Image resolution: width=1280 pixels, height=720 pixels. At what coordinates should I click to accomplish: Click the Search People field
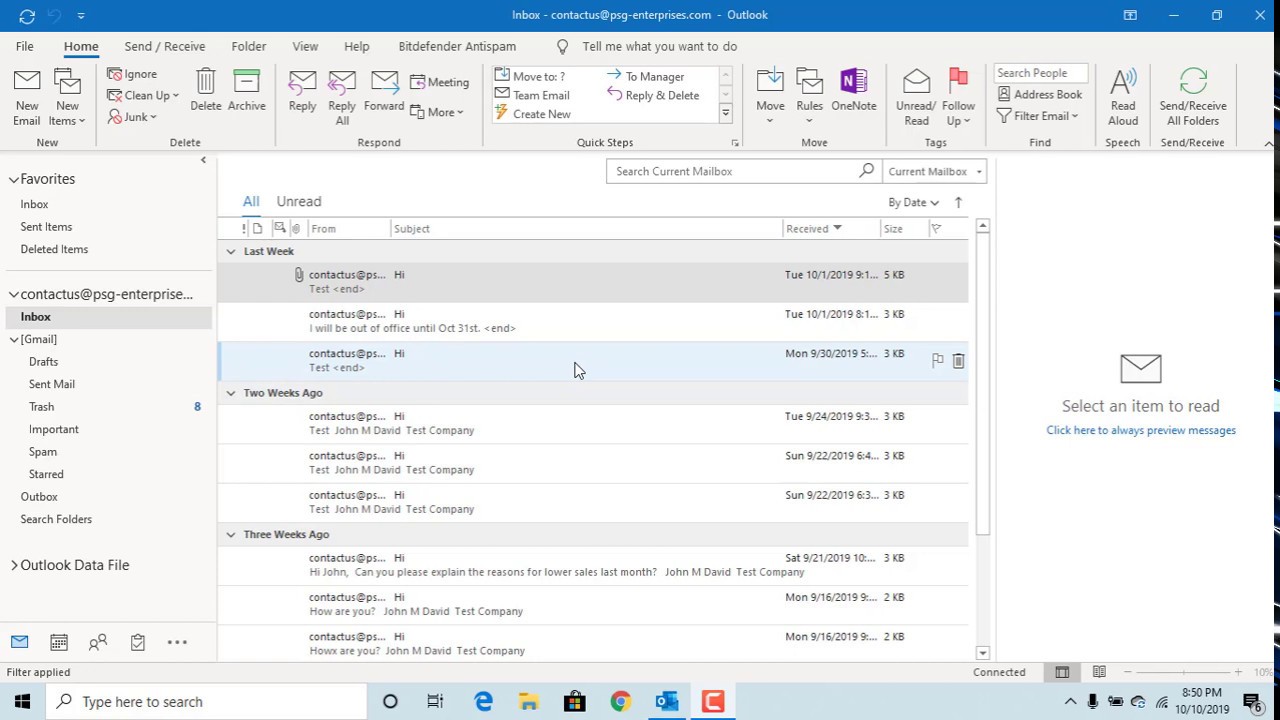tap(1040, 73)
